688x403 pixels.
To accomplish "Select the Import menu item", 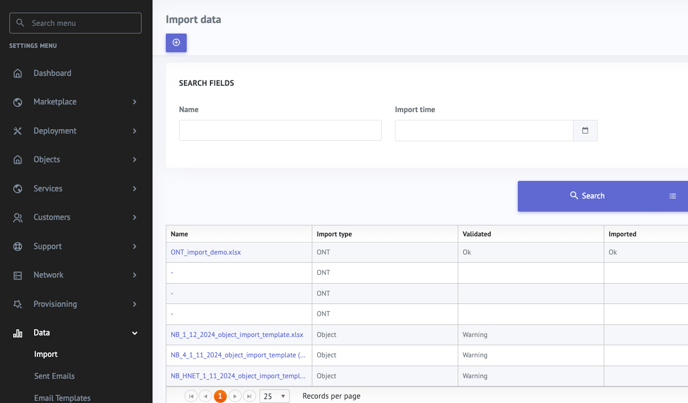I will point(46,354).
